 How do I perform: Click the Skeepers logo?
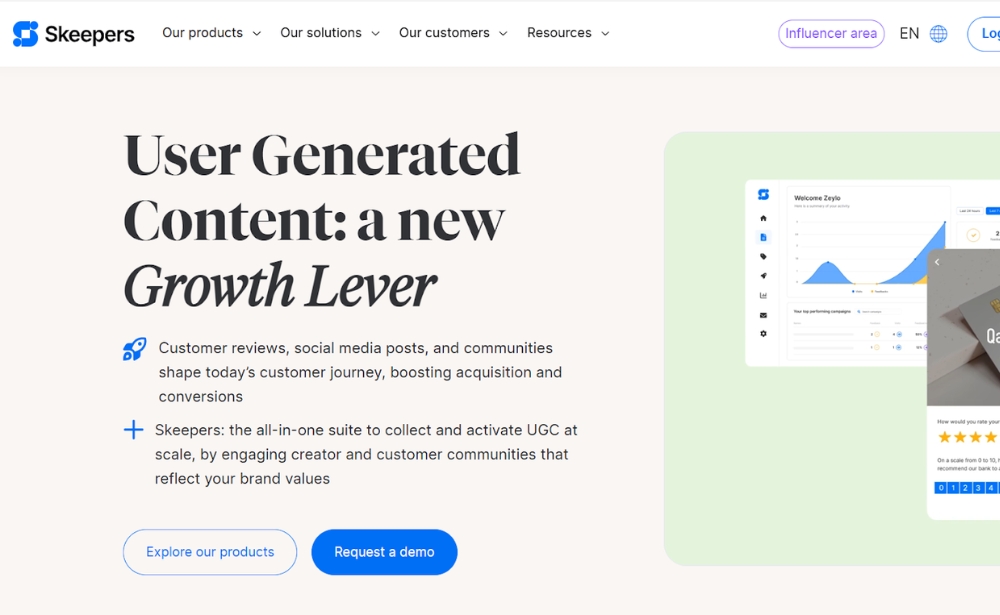[73, 34]
